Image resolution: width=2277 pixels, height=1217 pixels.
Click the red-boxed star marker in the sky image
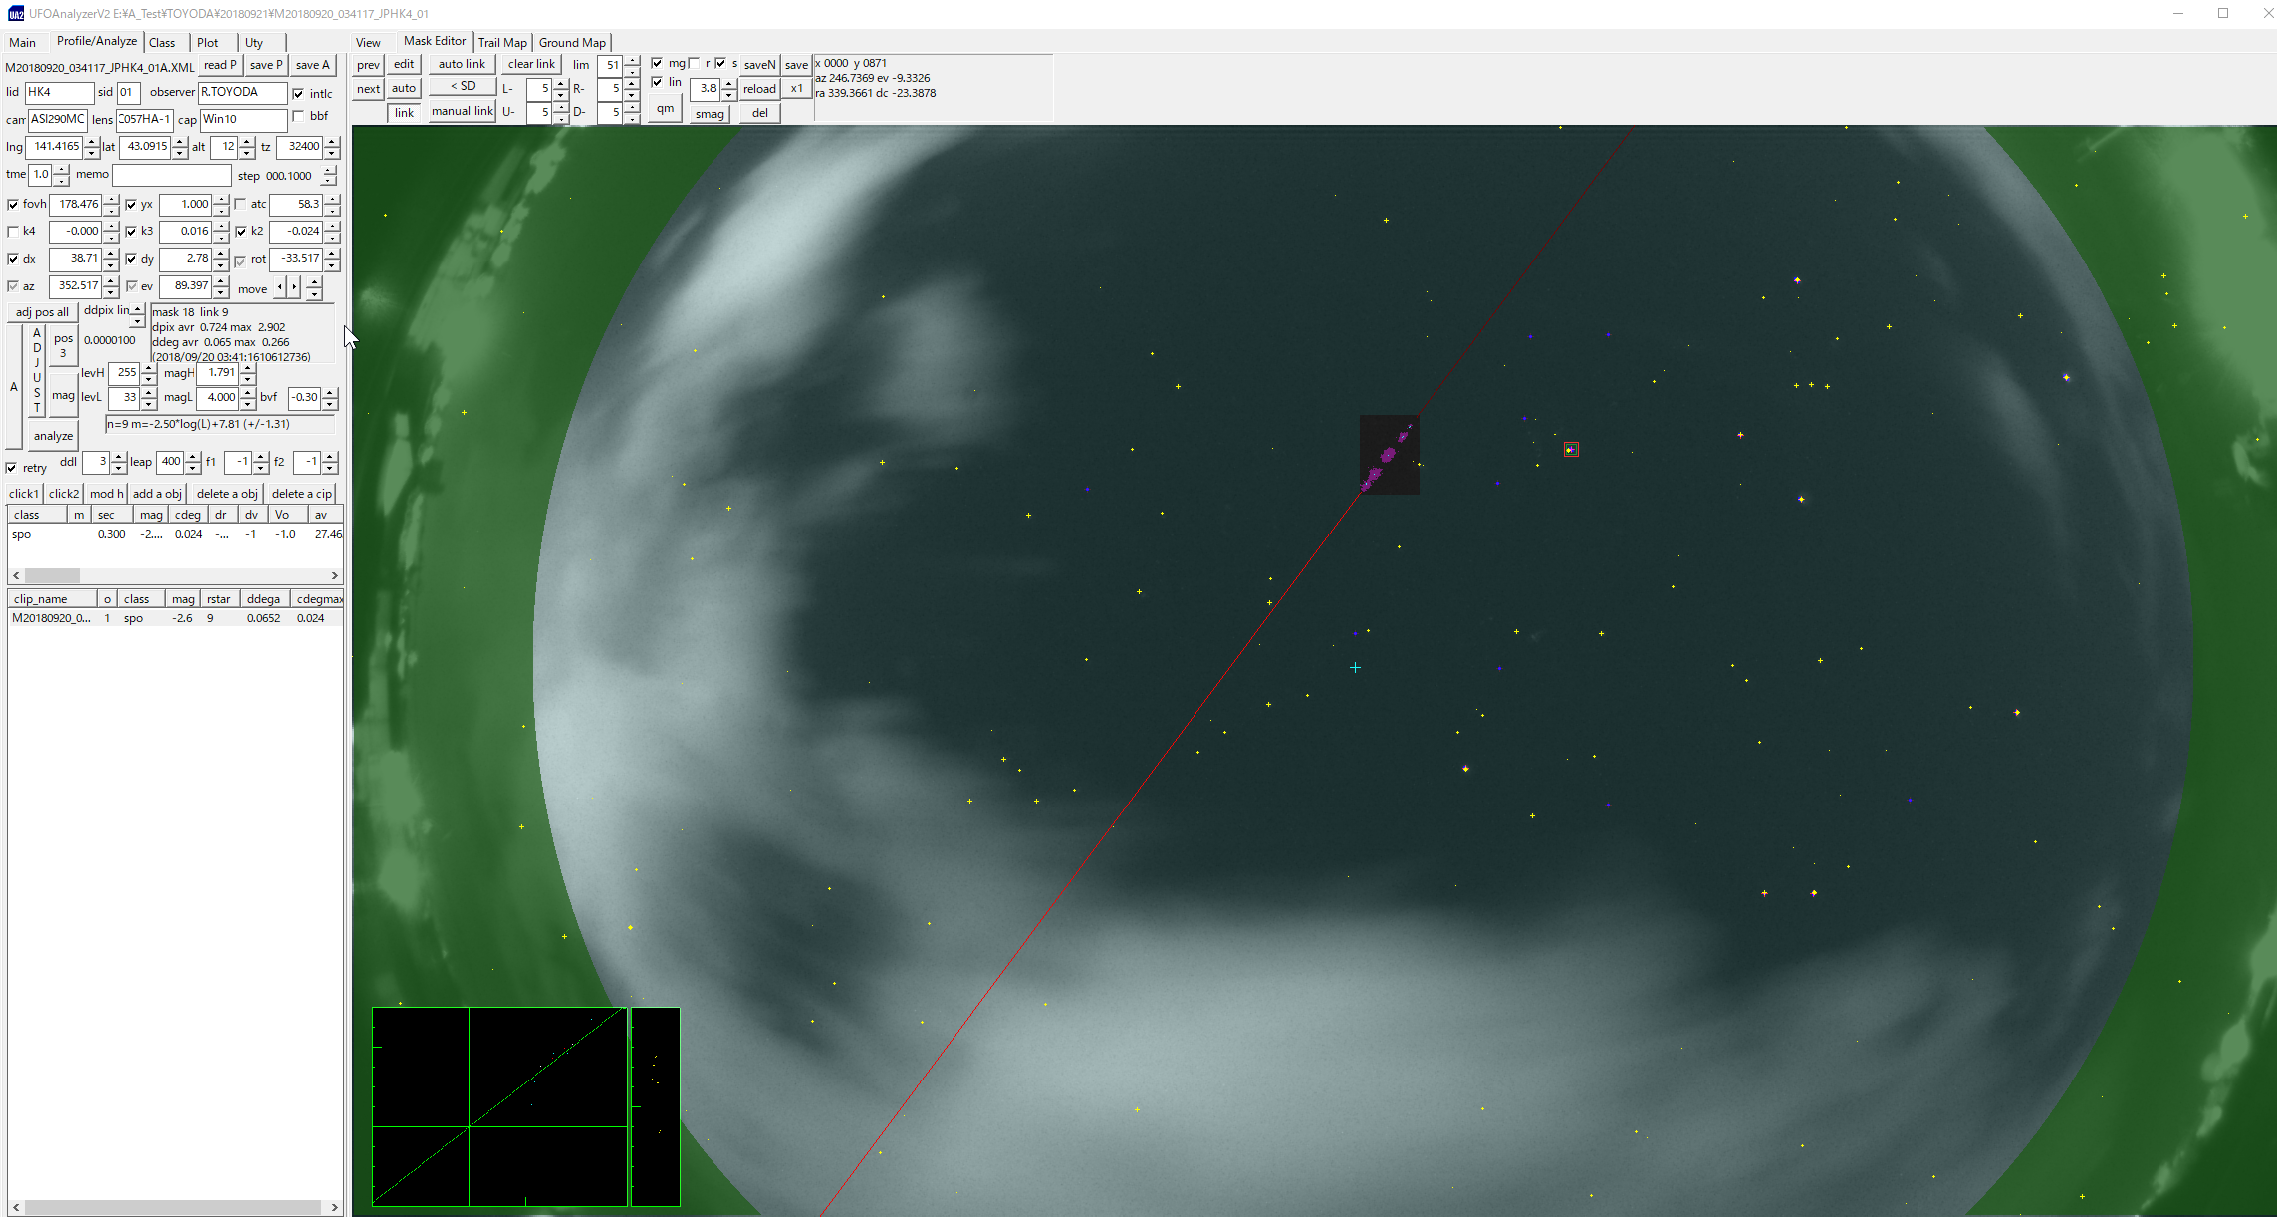1570,450
